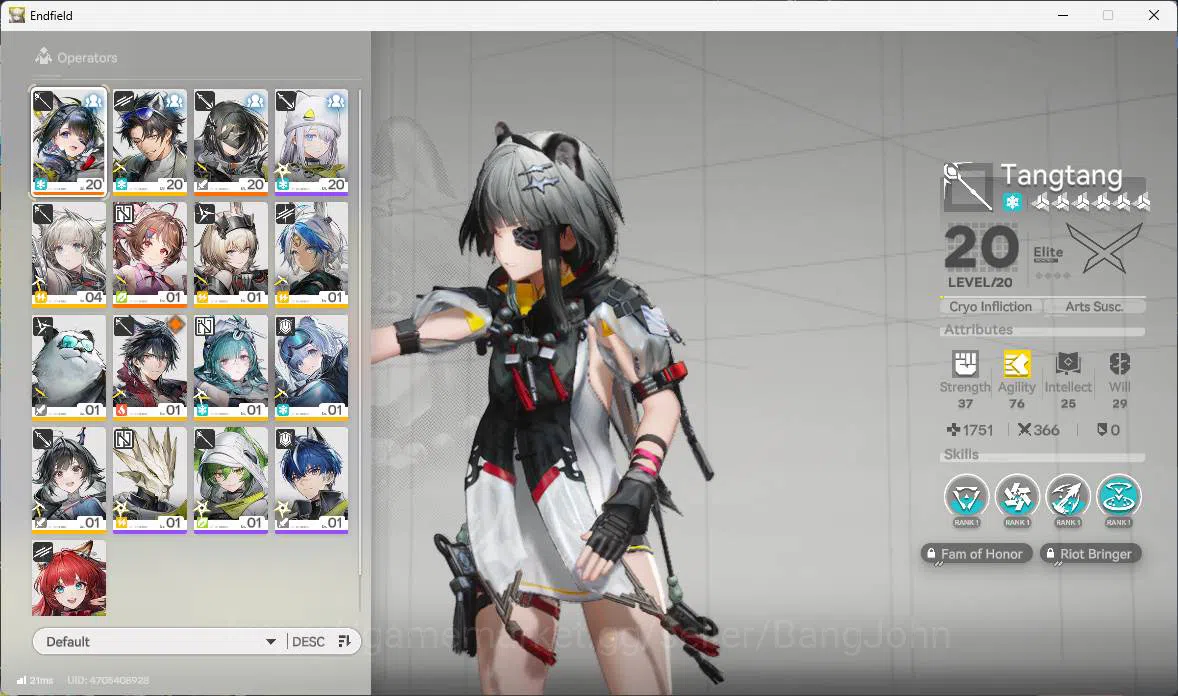Select the blonde operator wearing a crown
The width and height of the screenshot is (1178, 696).
pyautogui.click(x=231, y=255)
